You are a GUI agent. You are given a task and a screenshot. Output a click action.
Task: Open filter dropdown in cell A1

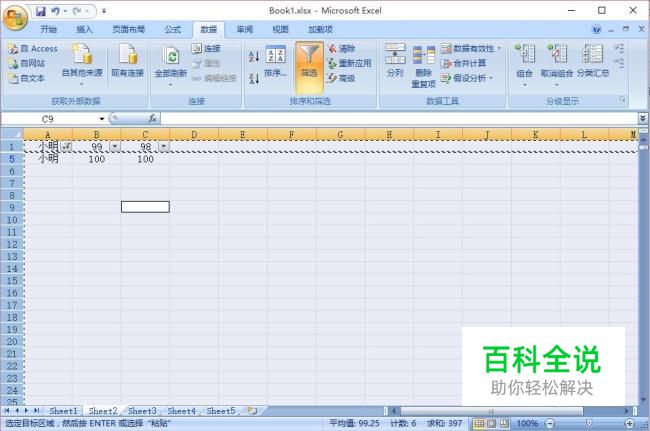point(66,146)
